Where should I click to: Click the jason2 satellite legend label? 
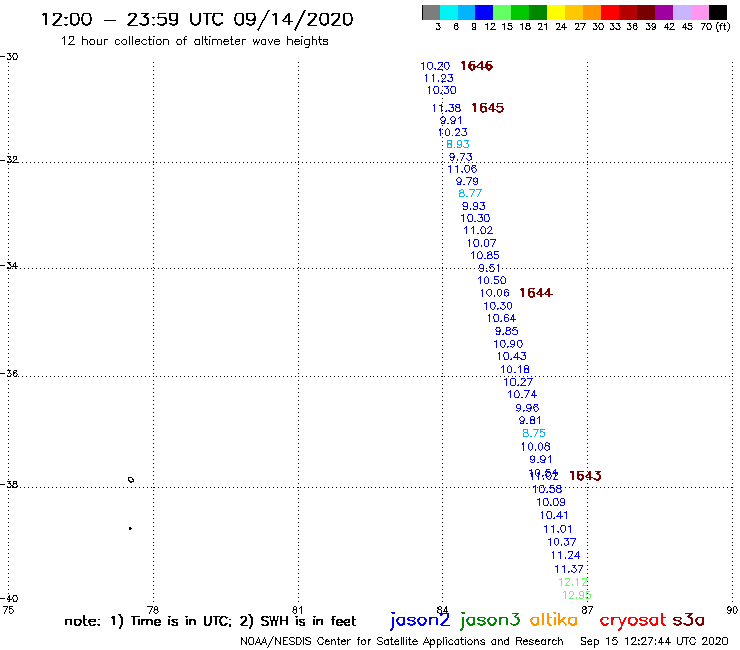point(420,621)
